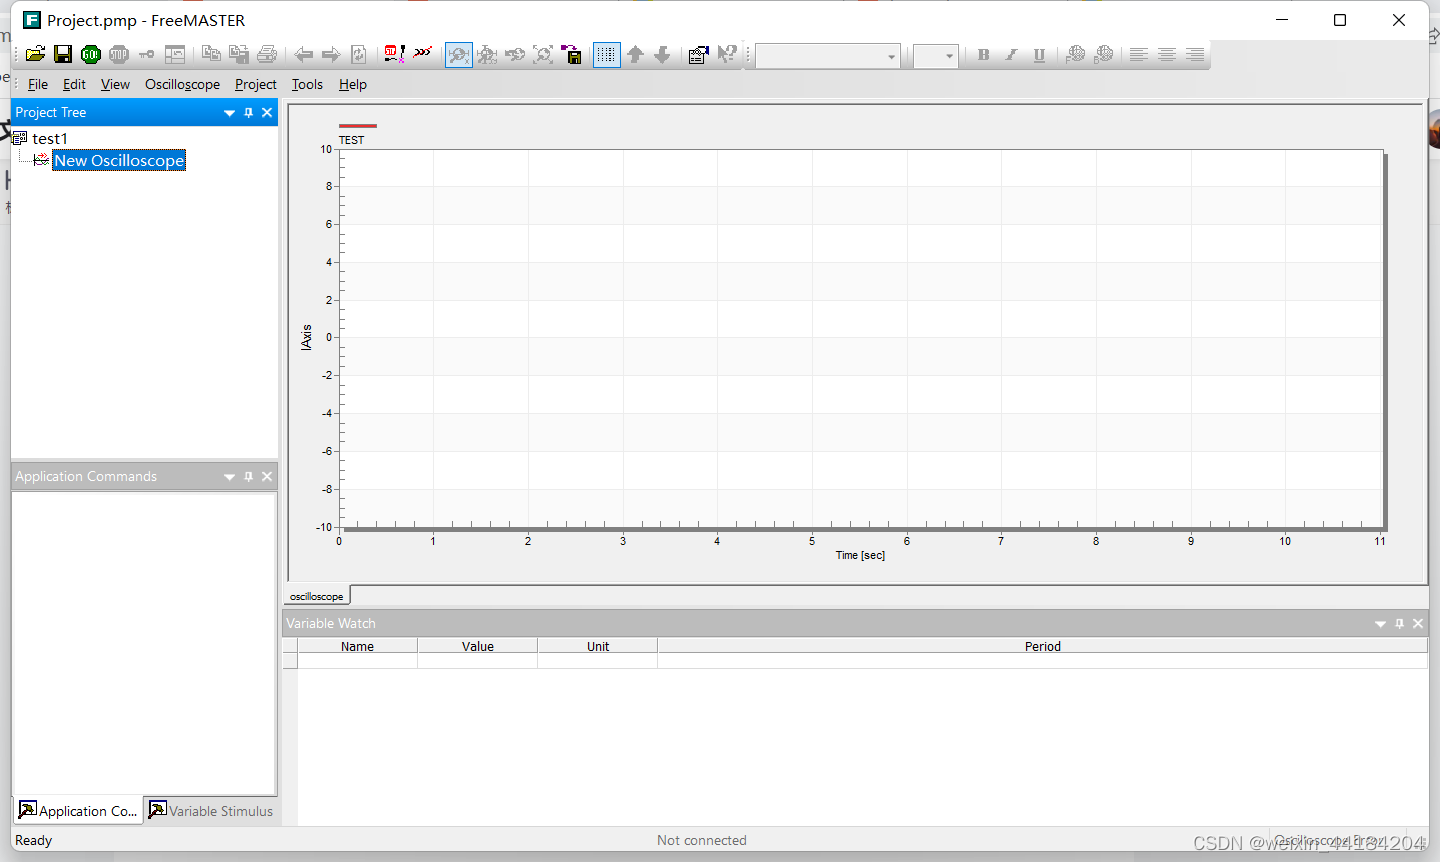The image size is (1440, 862).
Task: Navigate forward with the right arrow icon
Action: click(x=331, y=54)
